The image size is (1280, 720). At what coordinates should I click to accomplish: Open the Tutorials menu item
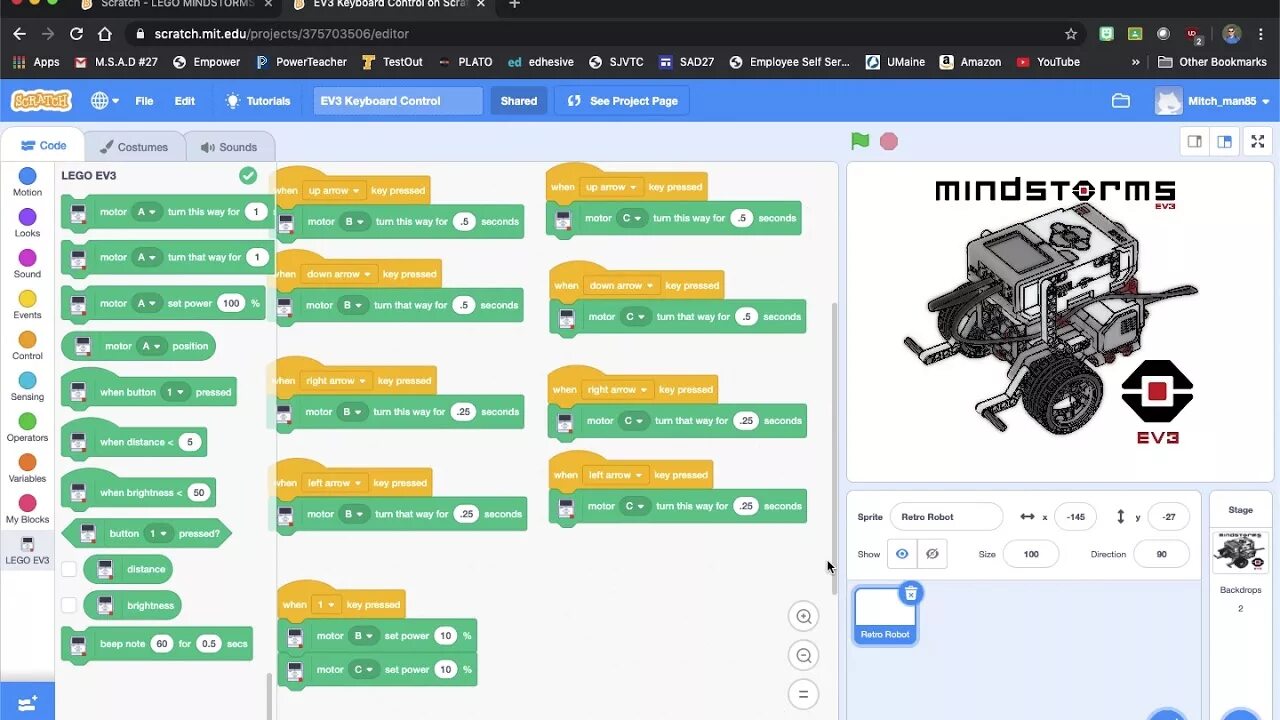click(258, 101)
